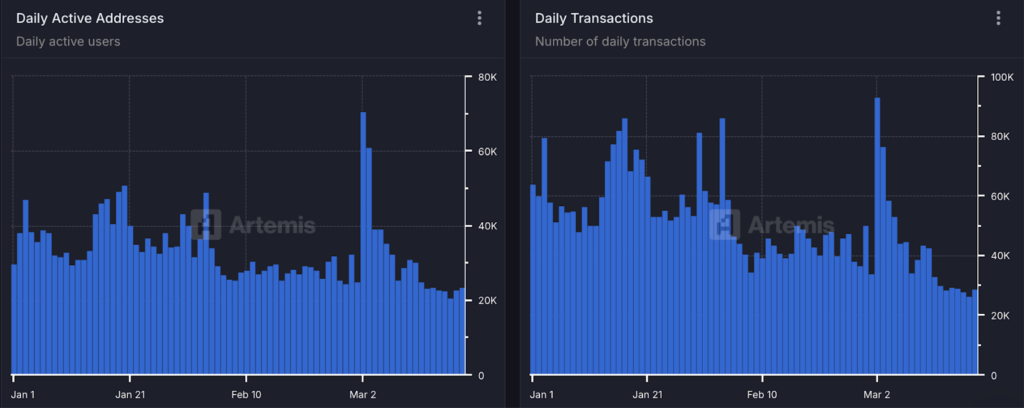Open the Daily Transactions three-dot menu
Screen dimensions: 1024x408
click(x=998, y=19)
